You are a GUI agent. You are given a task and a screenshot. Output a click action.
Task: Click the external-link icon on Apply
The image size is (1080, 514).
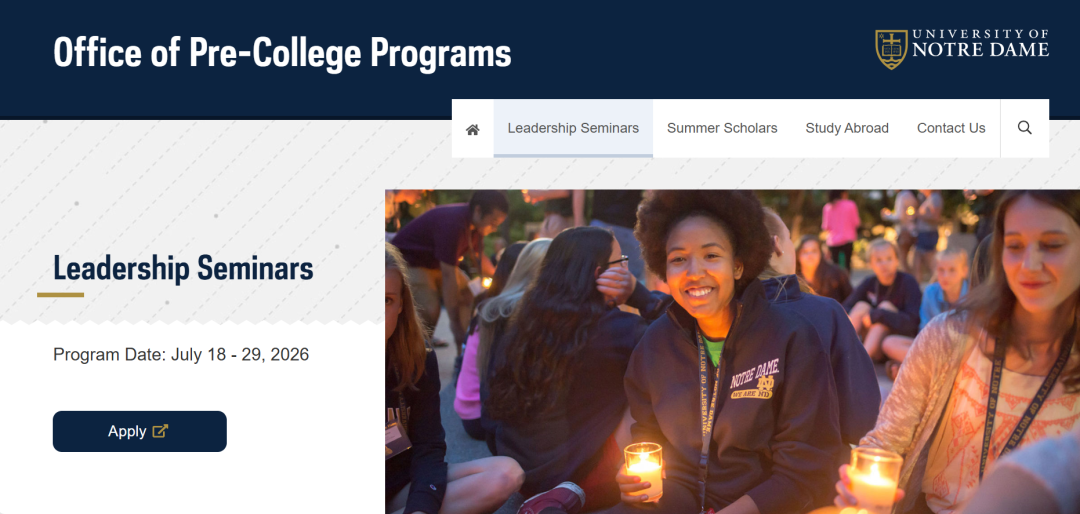(160, 431)
